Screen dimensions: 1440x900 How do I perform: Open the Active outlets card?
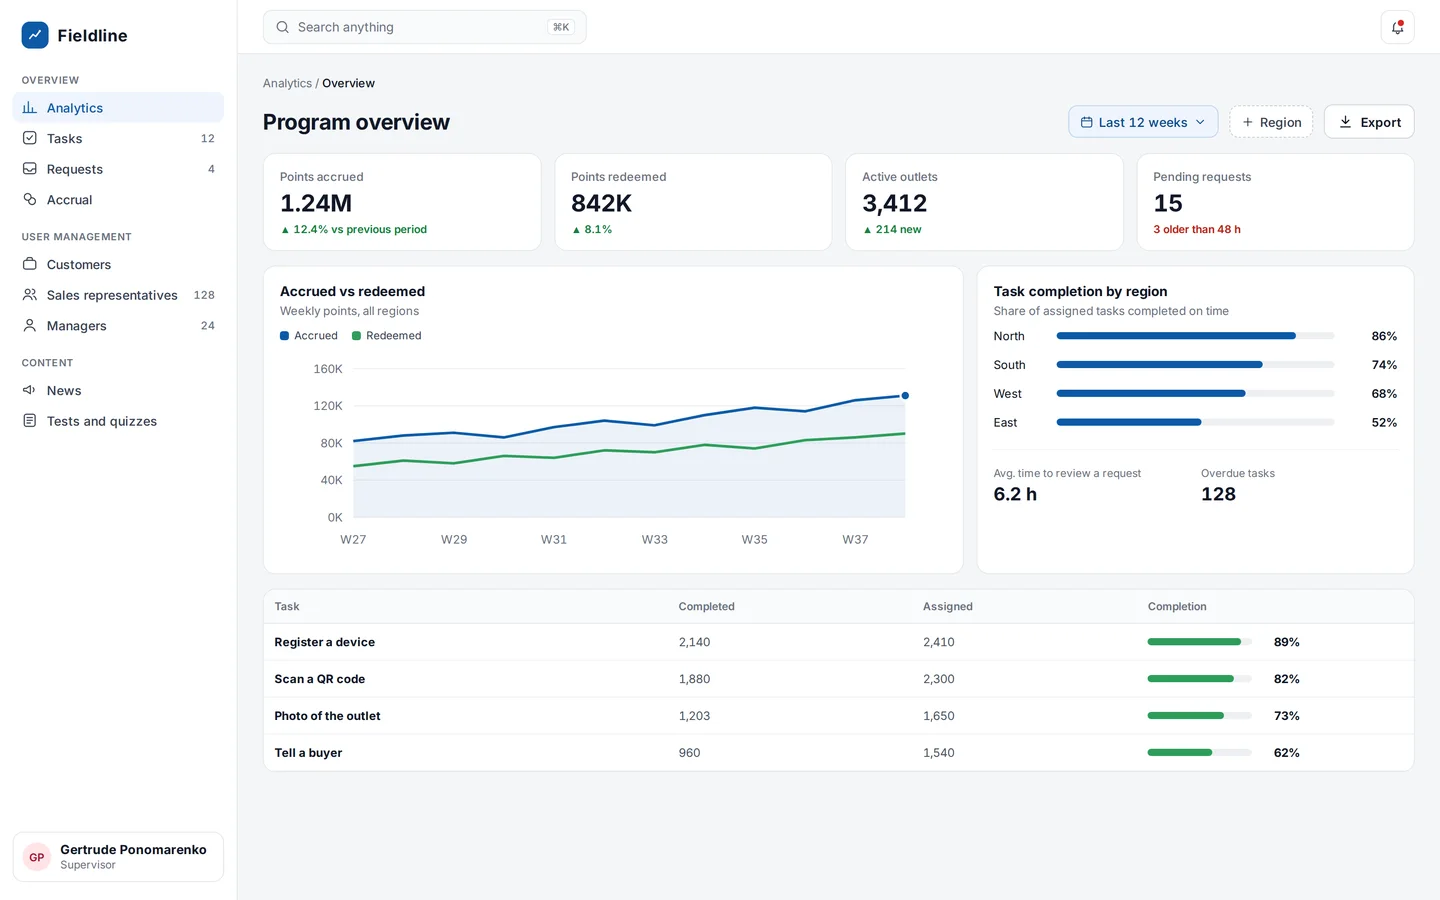pos(984,202)
